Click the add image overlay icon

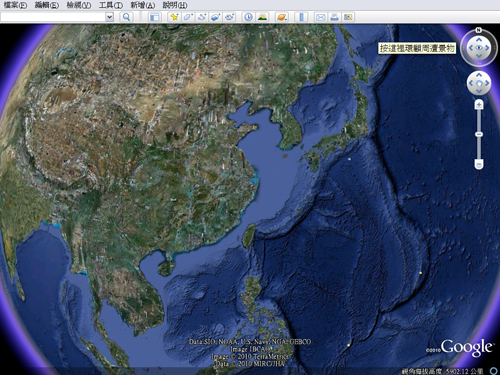[x=216, y=17]
